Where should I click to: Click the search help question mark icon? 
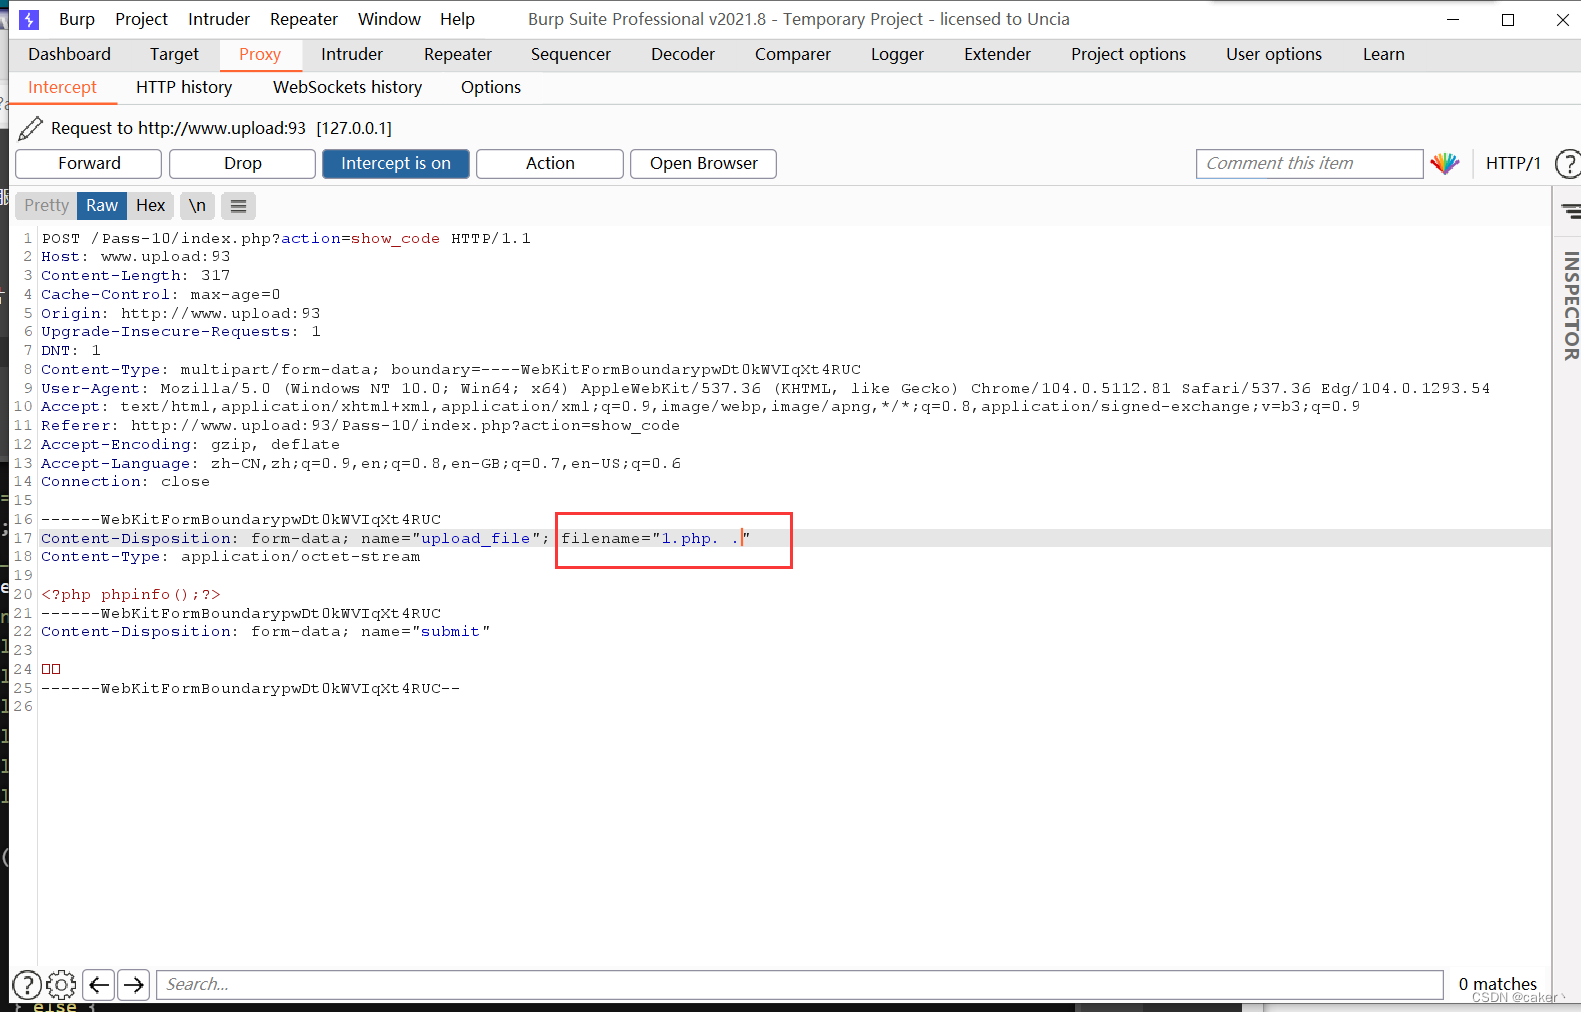pyautogui.click(x=27, y=985)
